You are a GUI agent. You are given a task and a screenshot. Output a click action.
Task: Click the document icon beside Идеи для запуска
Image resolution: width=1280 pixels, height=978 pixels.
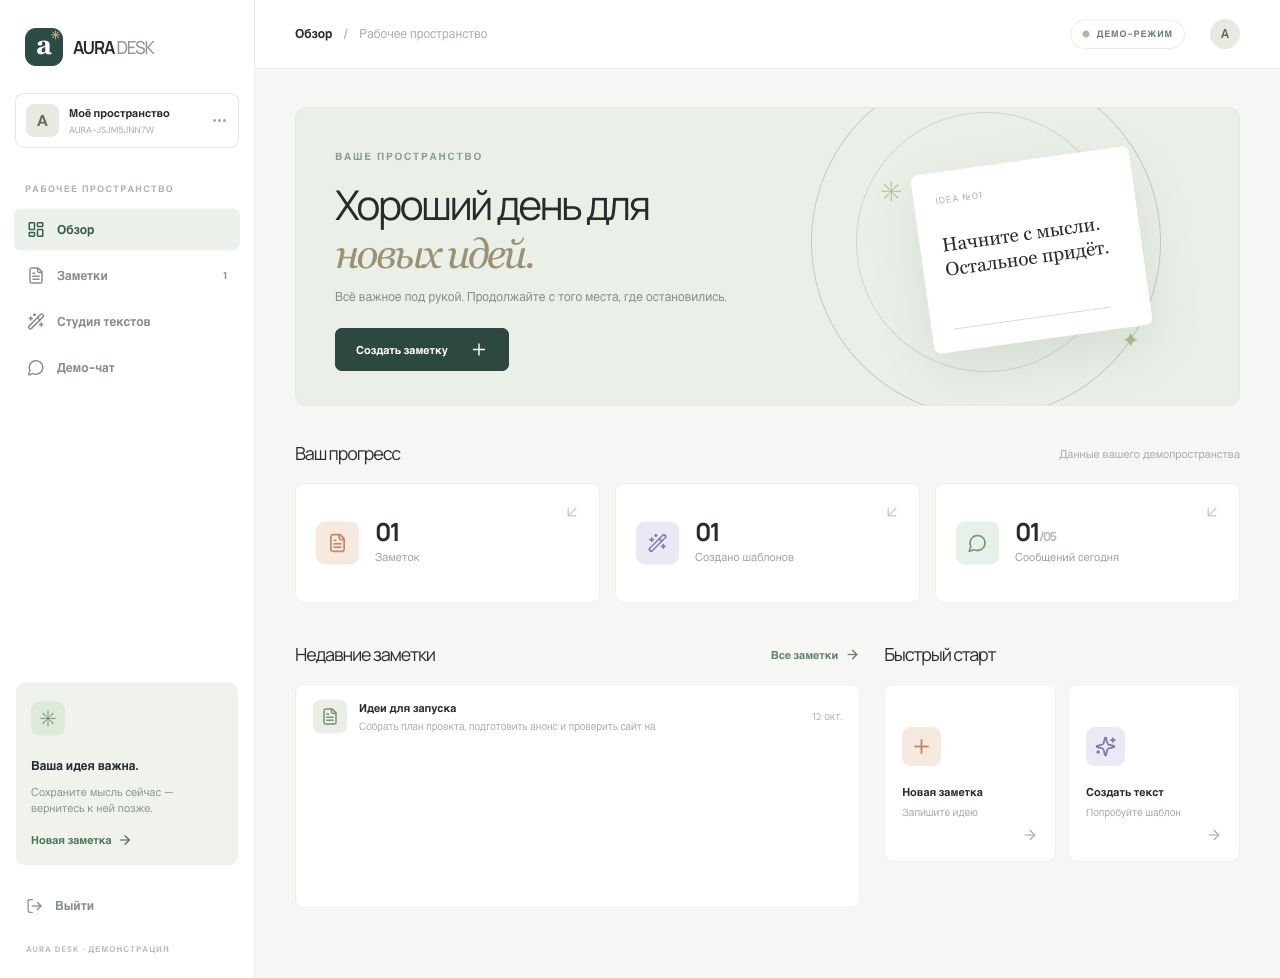[x=330, y=717]
